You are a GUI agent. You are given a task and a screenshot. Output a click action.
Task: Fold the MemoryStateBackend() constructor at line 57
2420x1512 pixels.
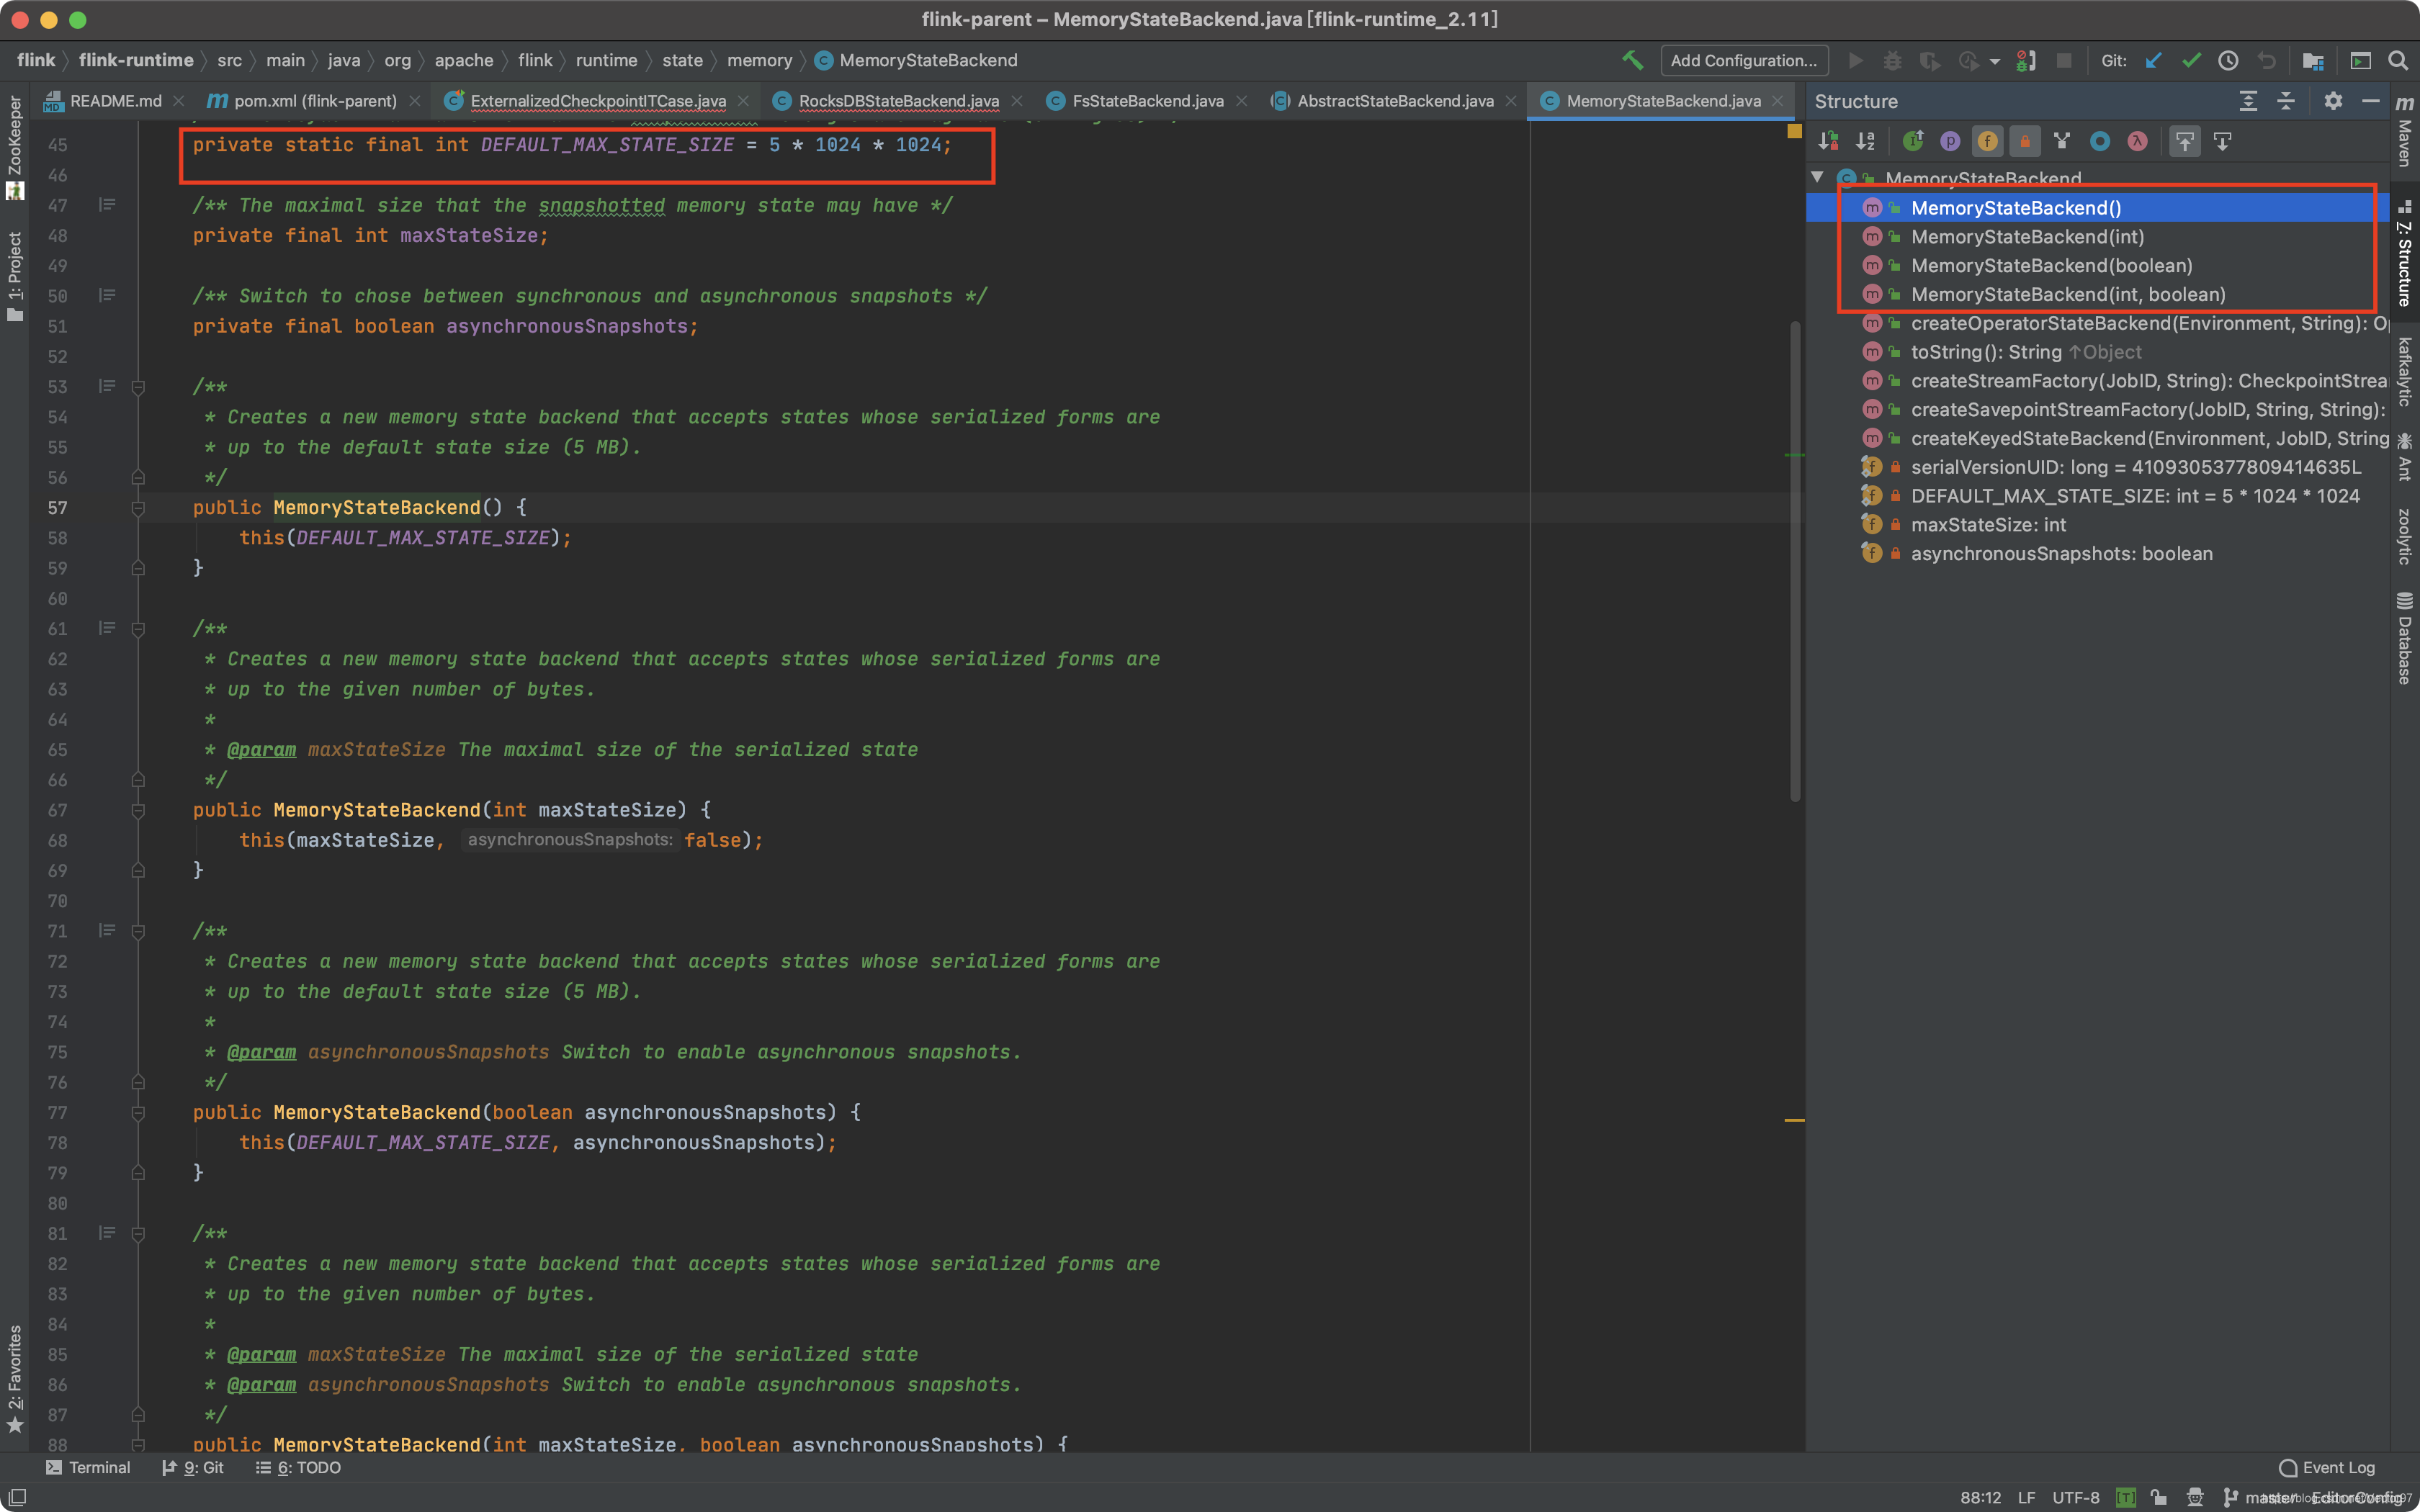(138, 508)
